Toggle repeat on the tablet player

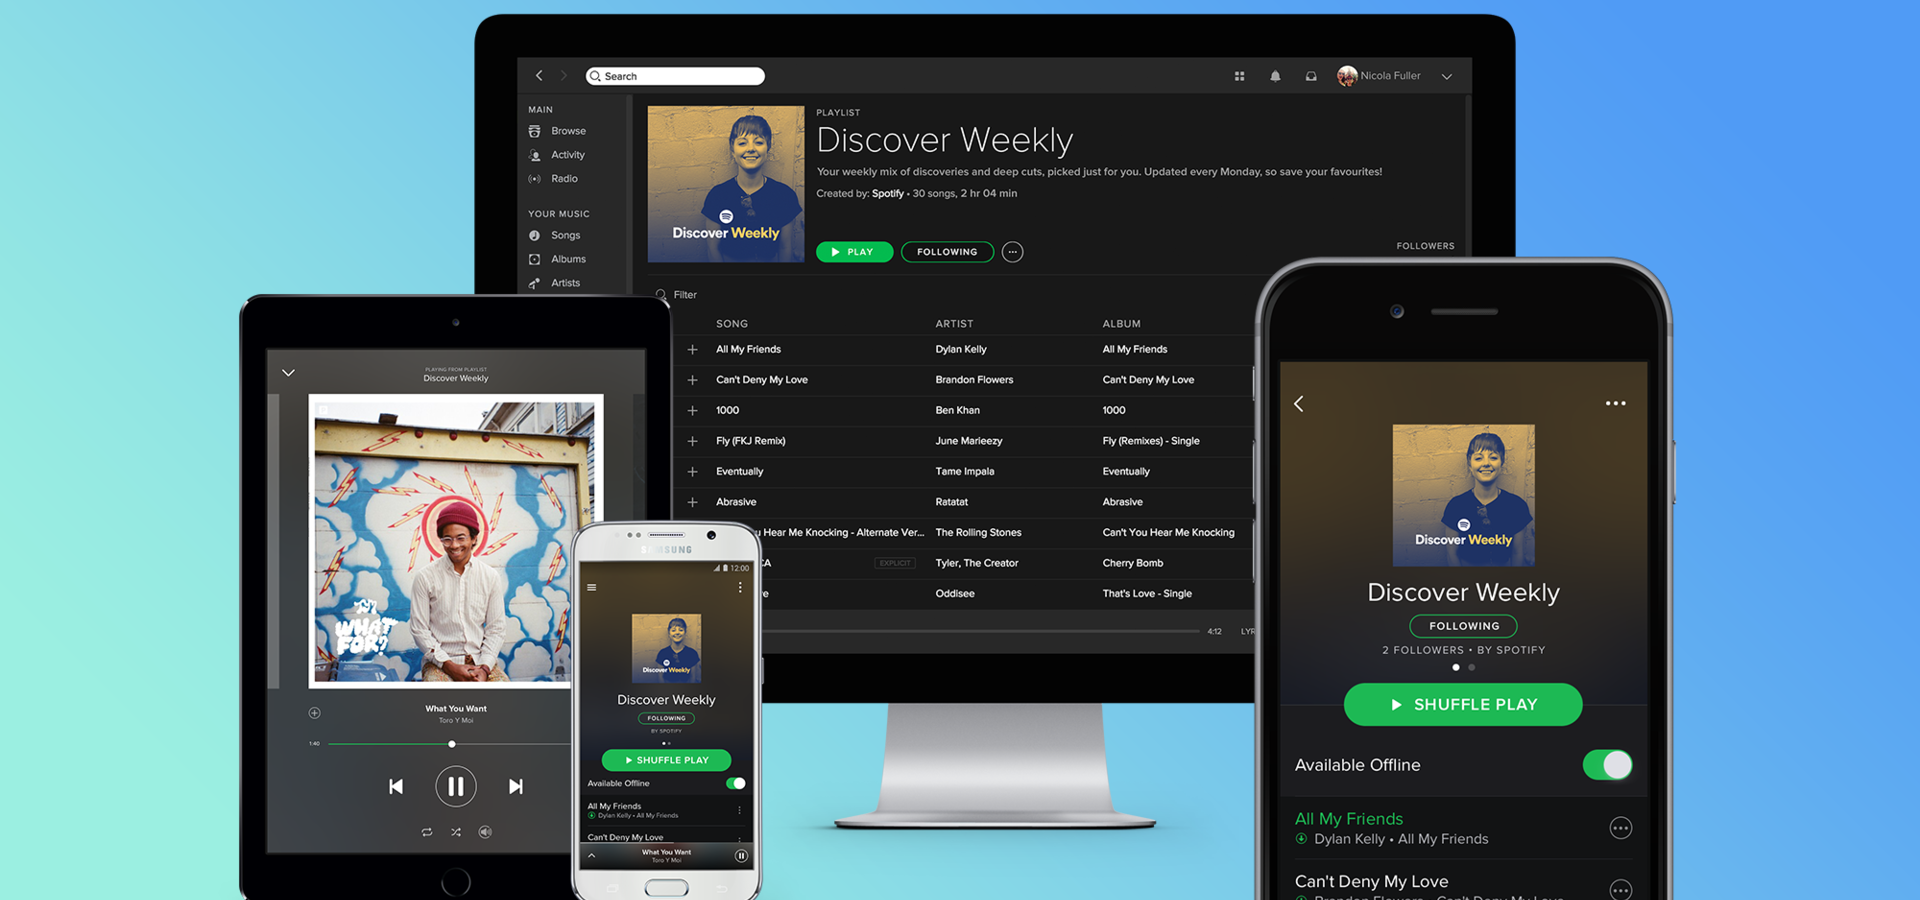click(427, 832)
